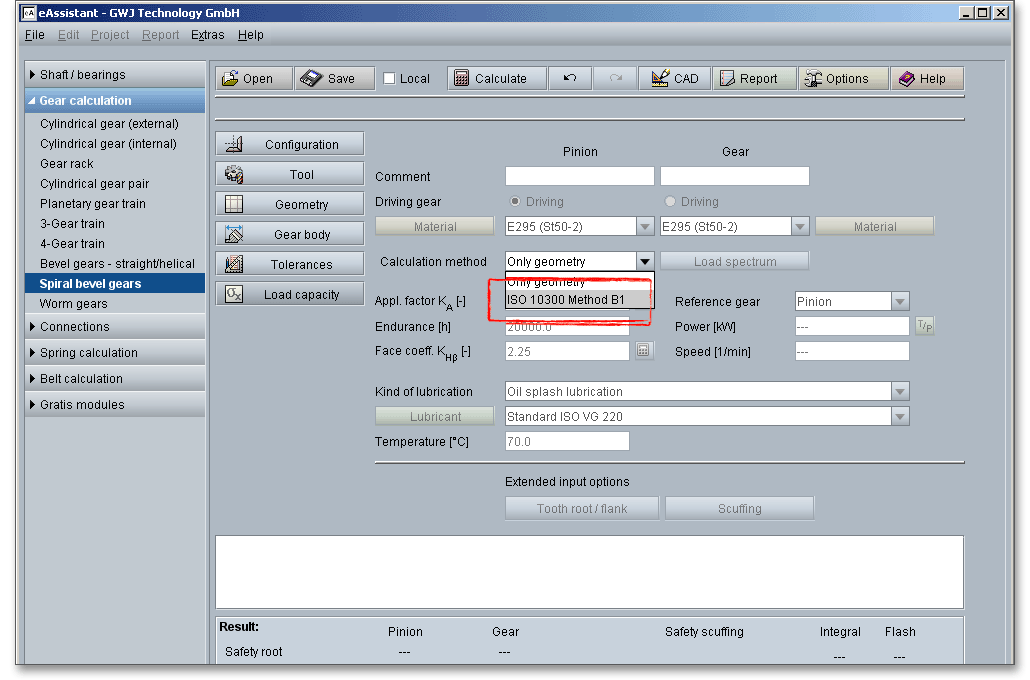Viewport: 1030px width, 680px height.
Task: Click the Pinion Comment input field
Action: pyautogui.click(x=580, y=177)
